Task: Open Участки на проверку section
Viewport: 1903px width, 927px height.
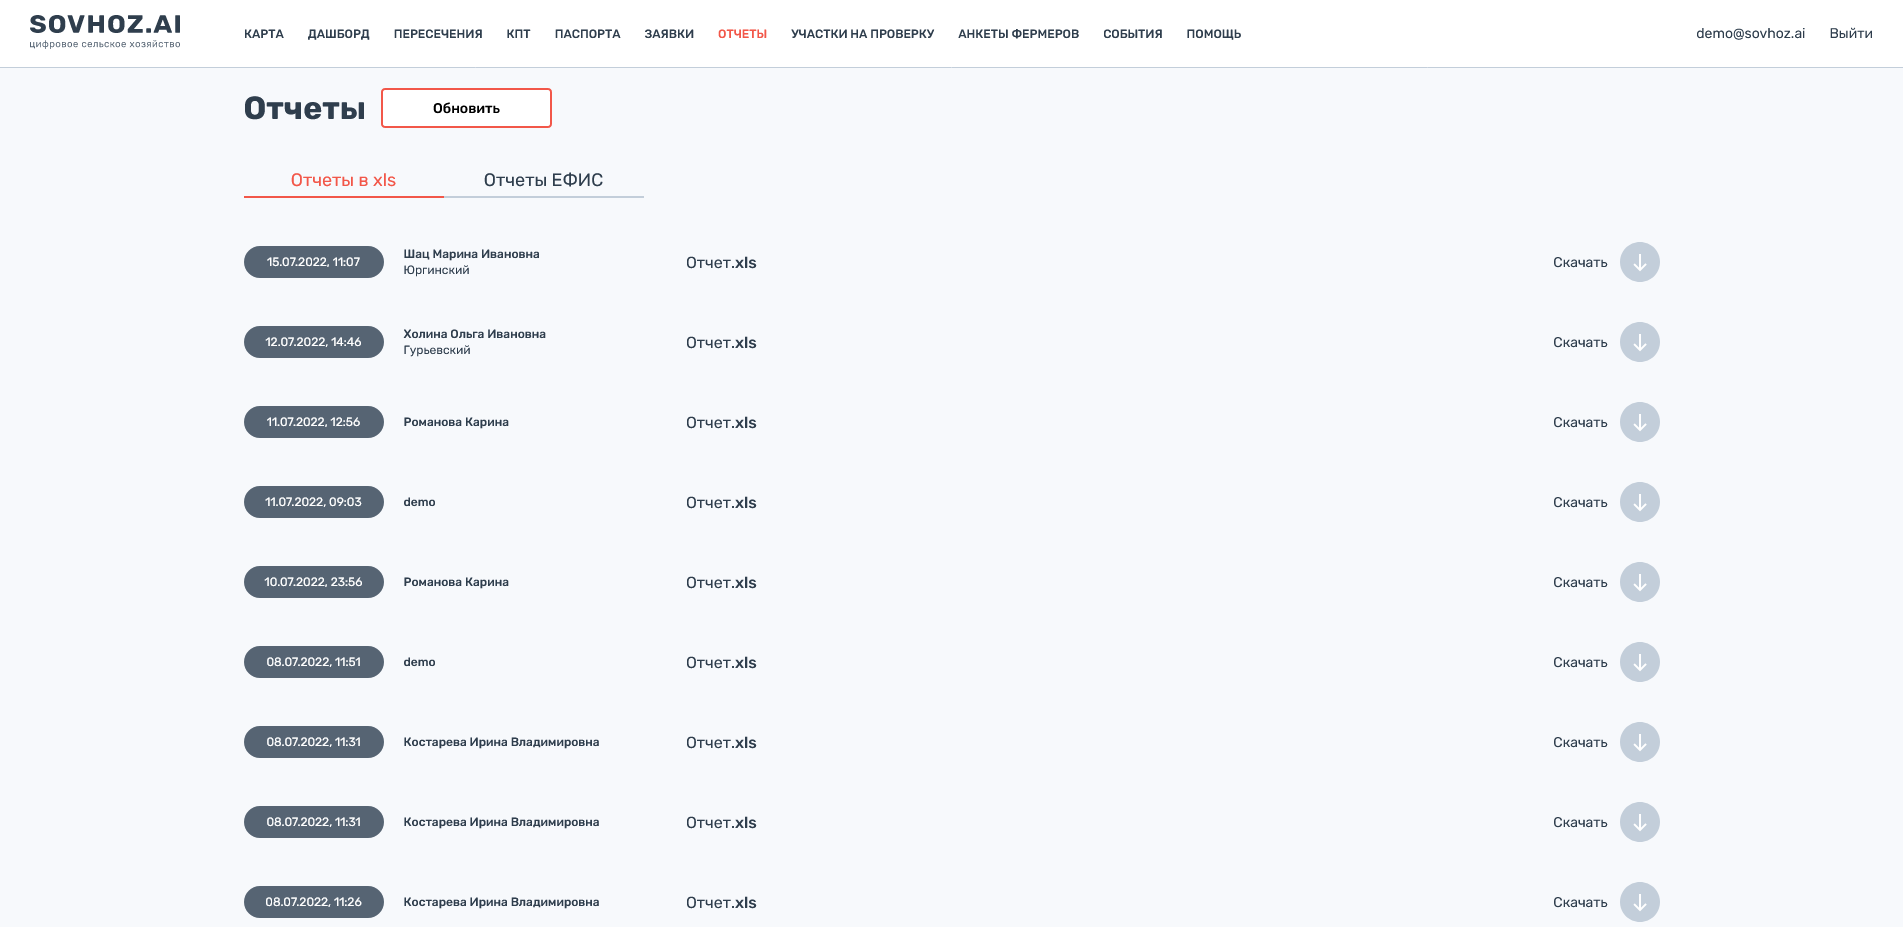Action: (x=862, y=34)
